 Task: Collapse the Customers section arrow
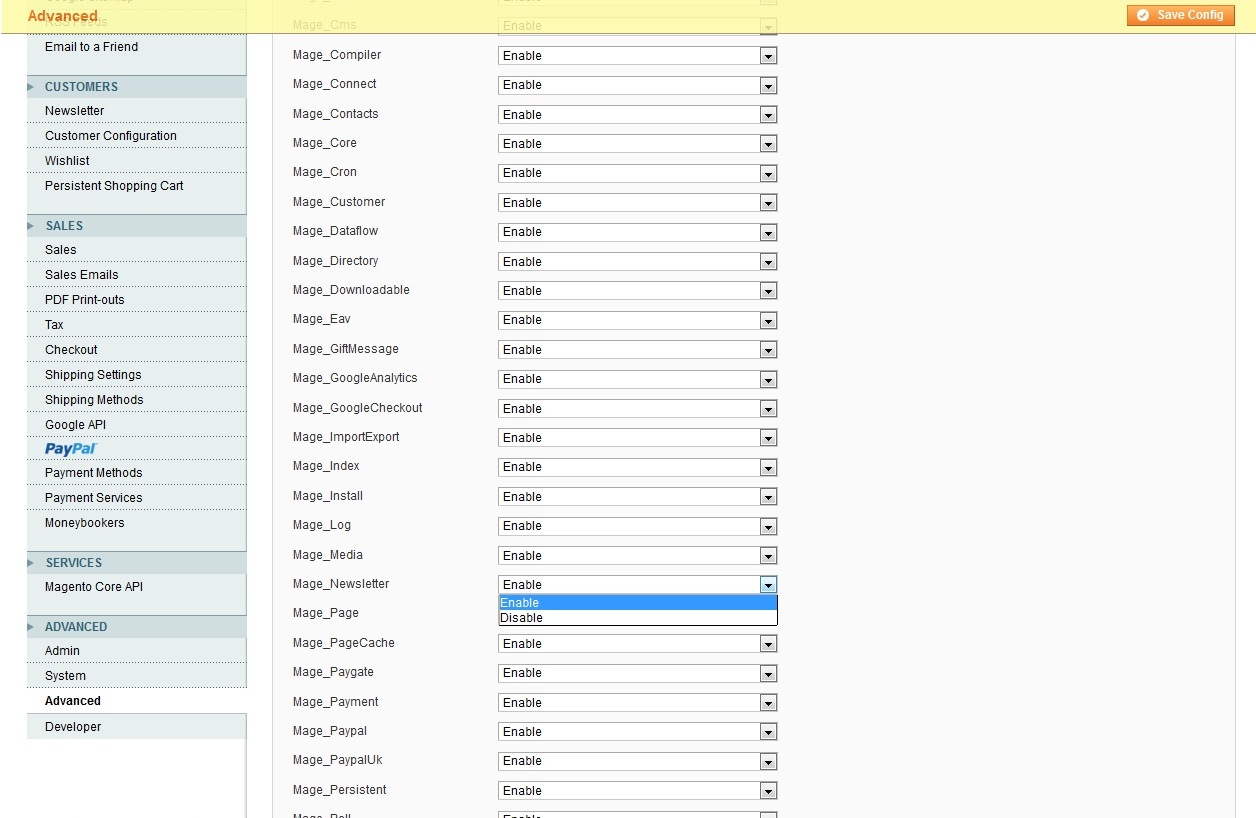click(31, 87)
